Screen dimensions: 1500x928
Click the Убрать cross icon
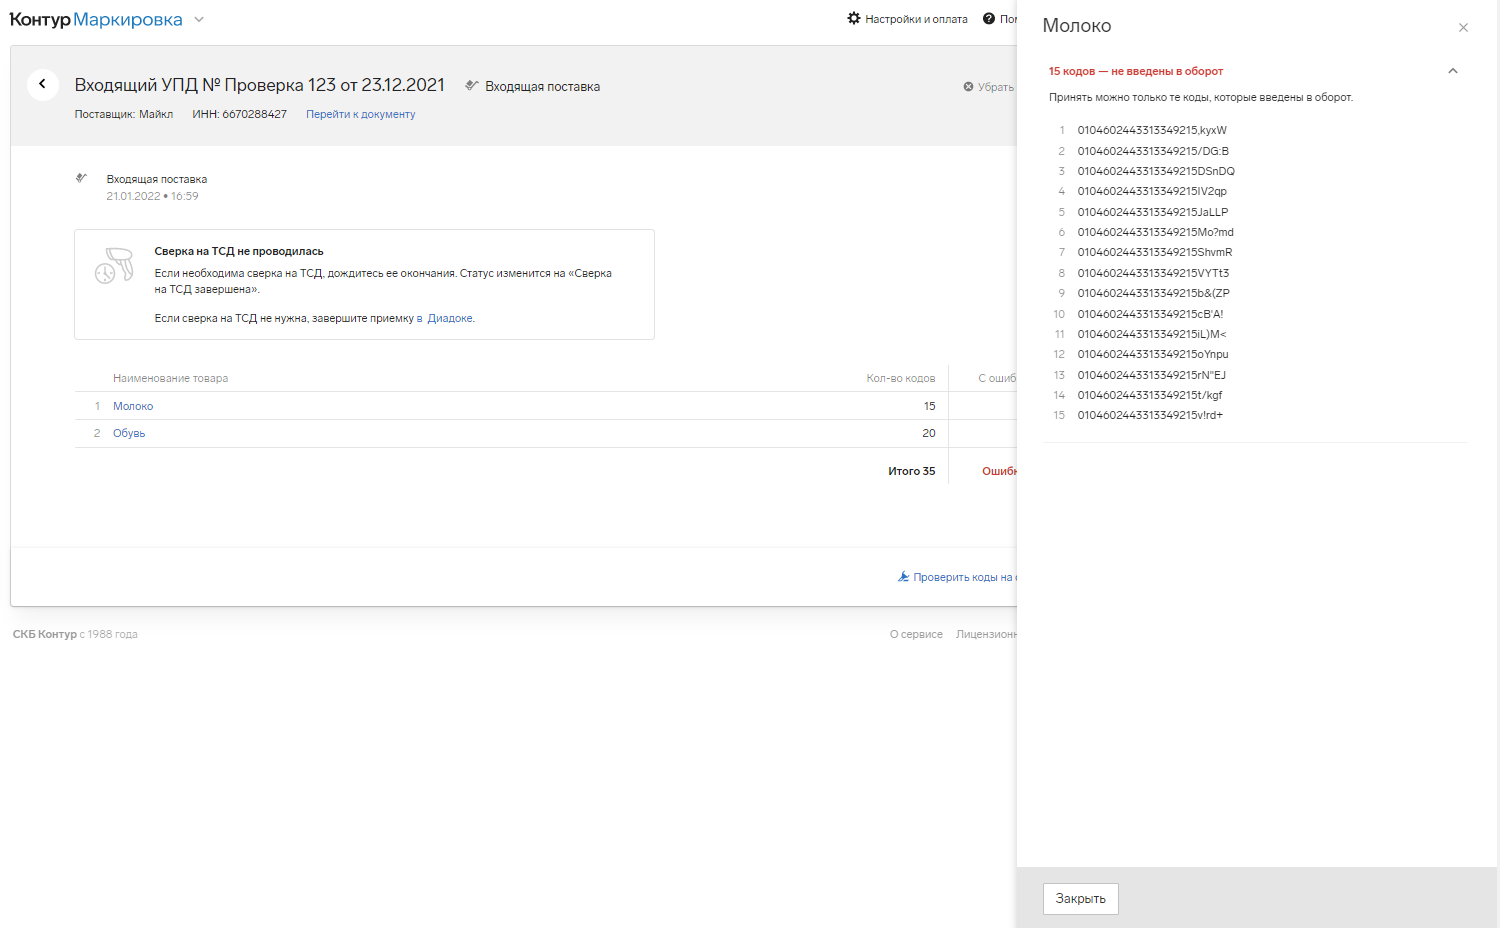click(968, 87)
